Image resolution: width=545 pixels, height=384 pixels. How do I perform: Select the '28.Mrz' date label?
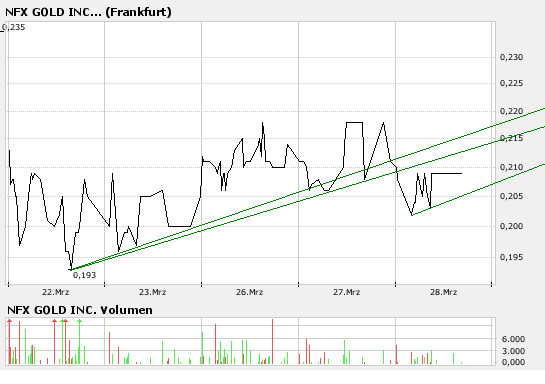pos(444,292)
